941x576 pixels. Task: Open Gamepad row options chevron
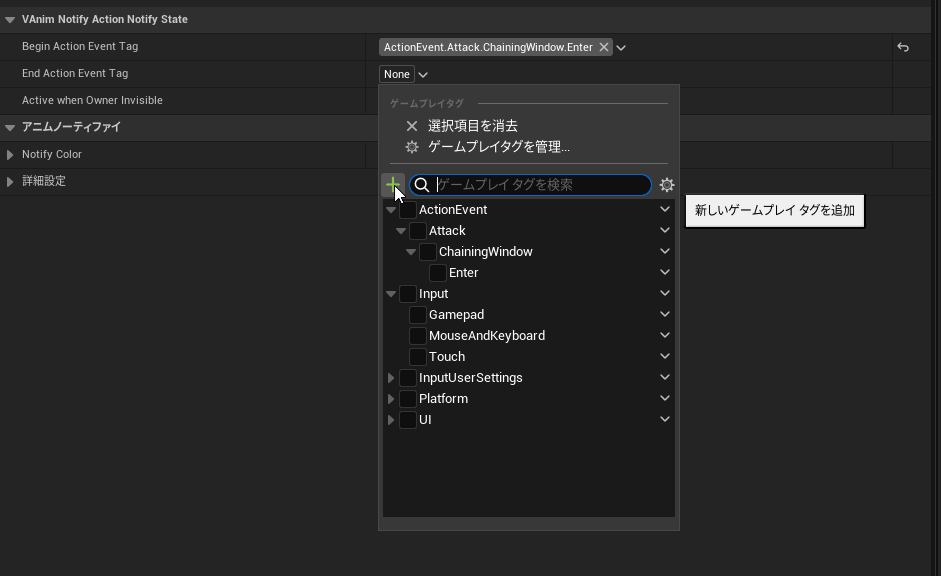coord(665,314)
